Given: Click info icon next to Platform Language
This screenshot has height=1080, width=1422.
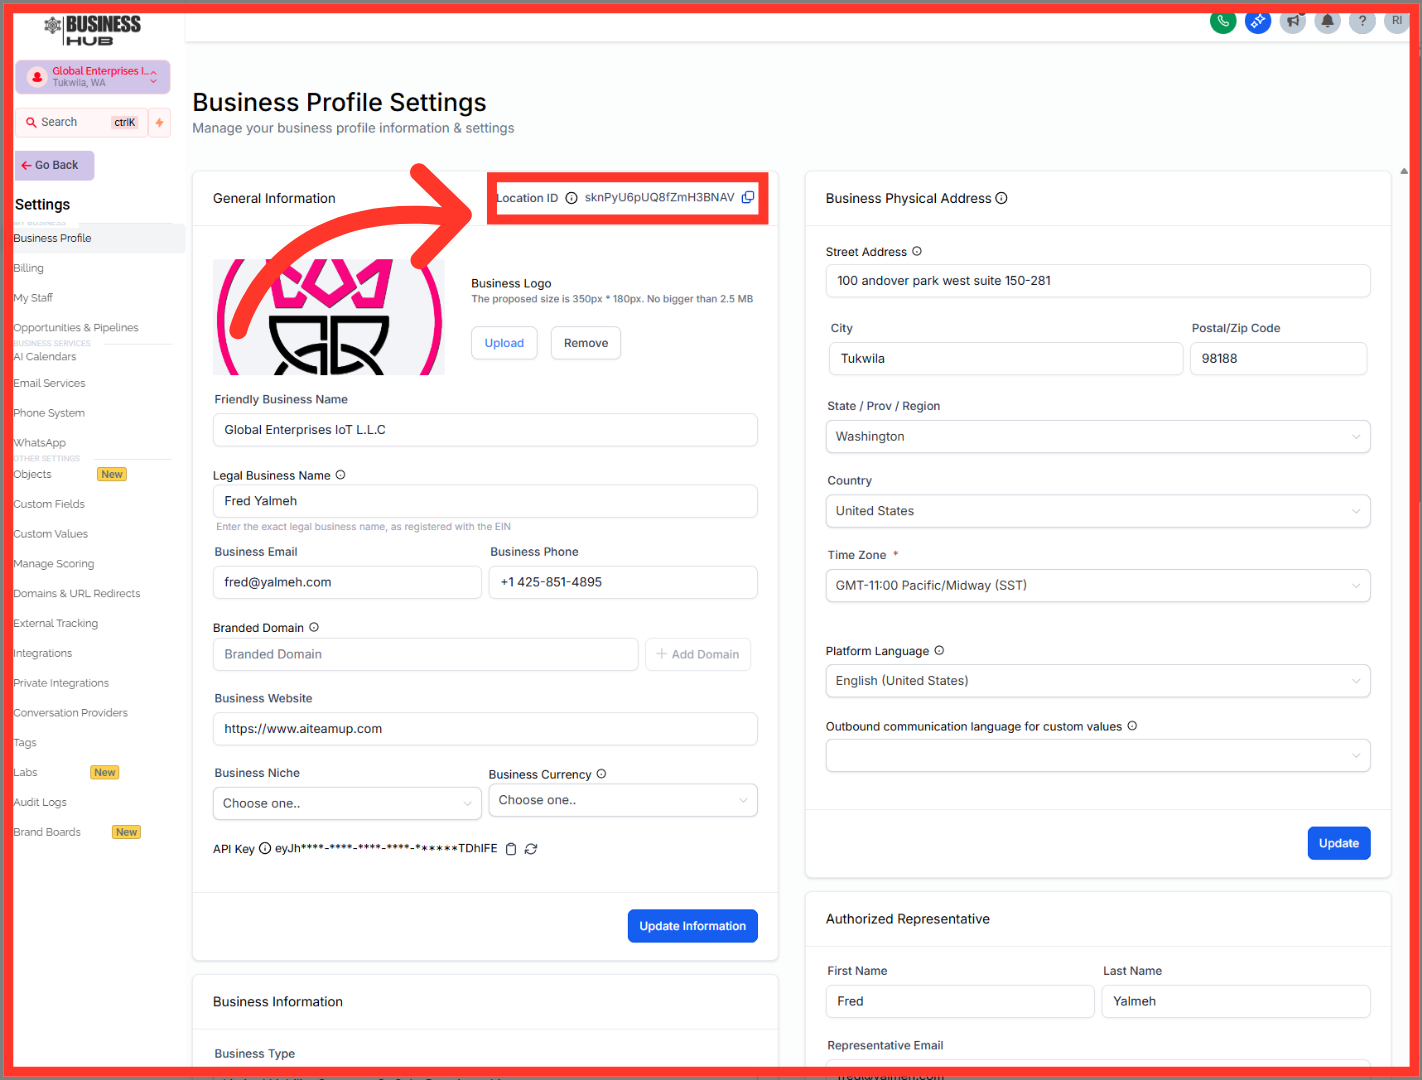Looking at the screenshot, I should [939, 650].
